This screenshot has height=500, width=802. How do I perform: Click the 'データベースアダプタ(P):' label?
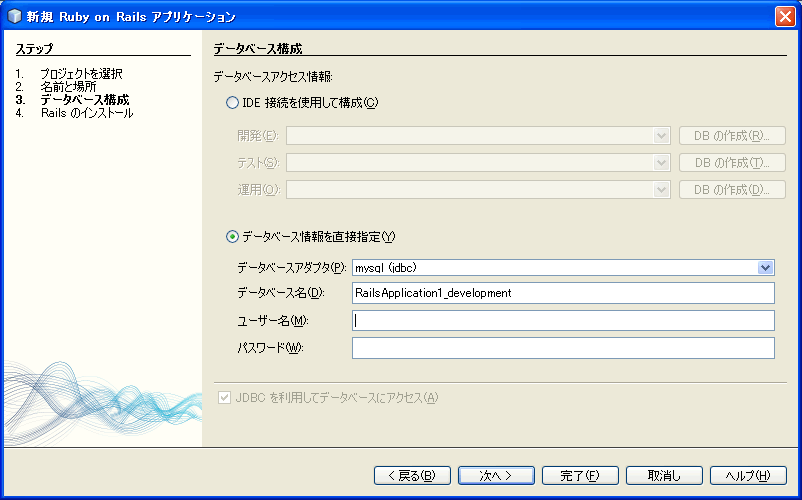coord(292,267)
